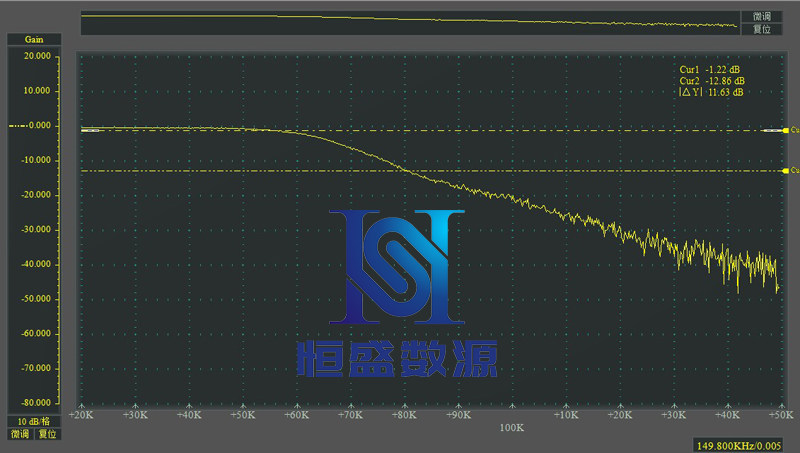
Task: Click the Cur1 -1.22 dB readout
Action: tap(709, 69)
